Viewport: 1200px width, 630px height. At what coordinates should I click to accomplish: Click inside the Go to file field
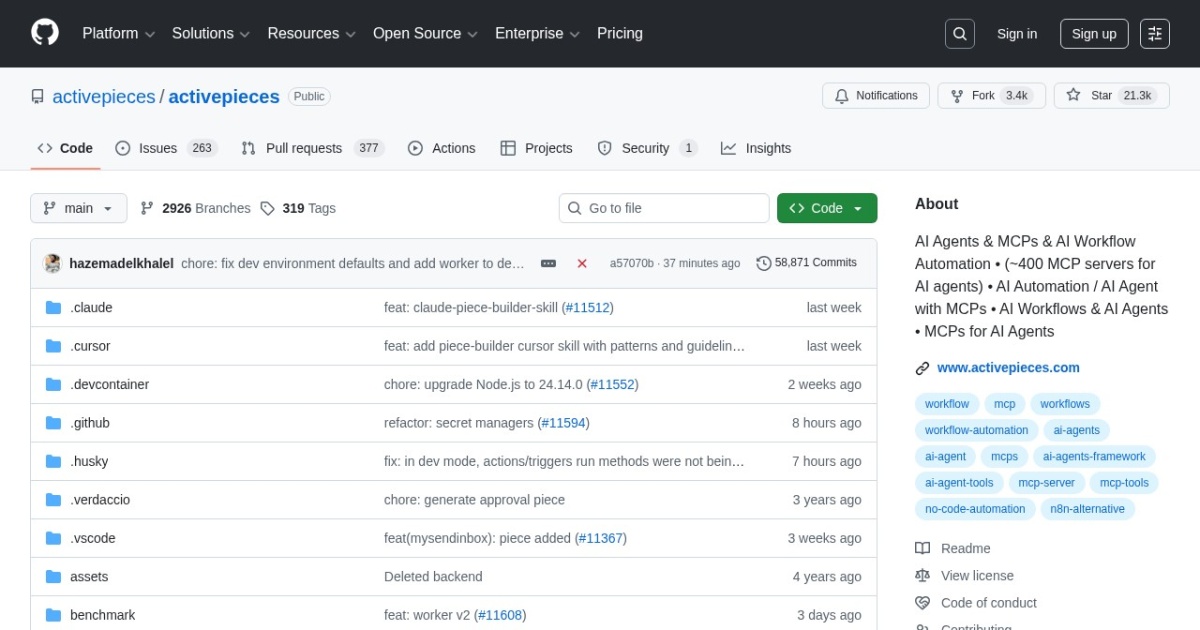(663, 207)
